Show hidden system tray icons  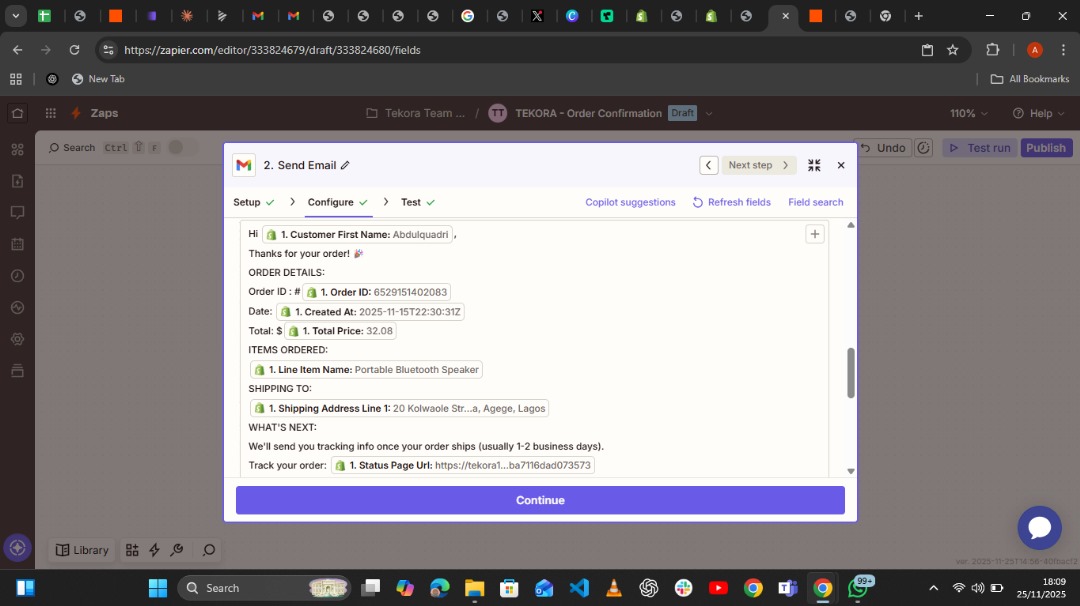[x=933, y=587]
